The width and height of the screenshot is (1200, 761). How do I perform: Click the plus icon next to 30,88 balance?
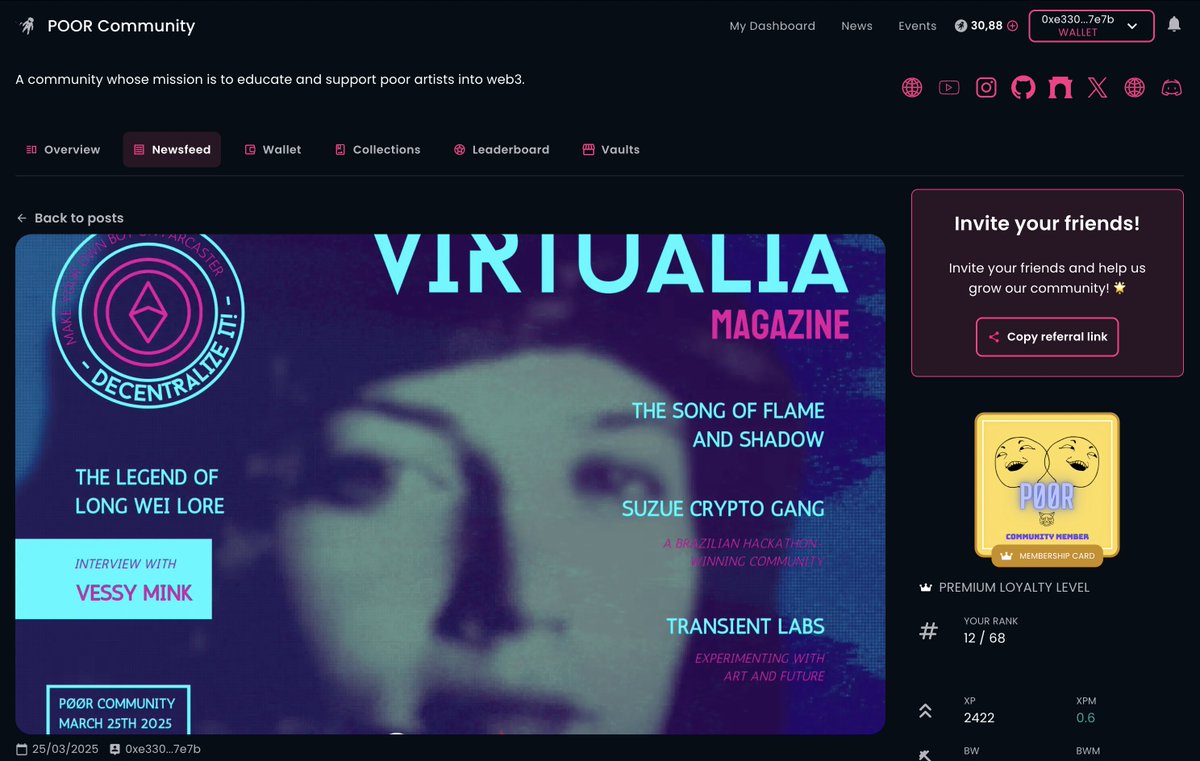[x=1012, y=26]
